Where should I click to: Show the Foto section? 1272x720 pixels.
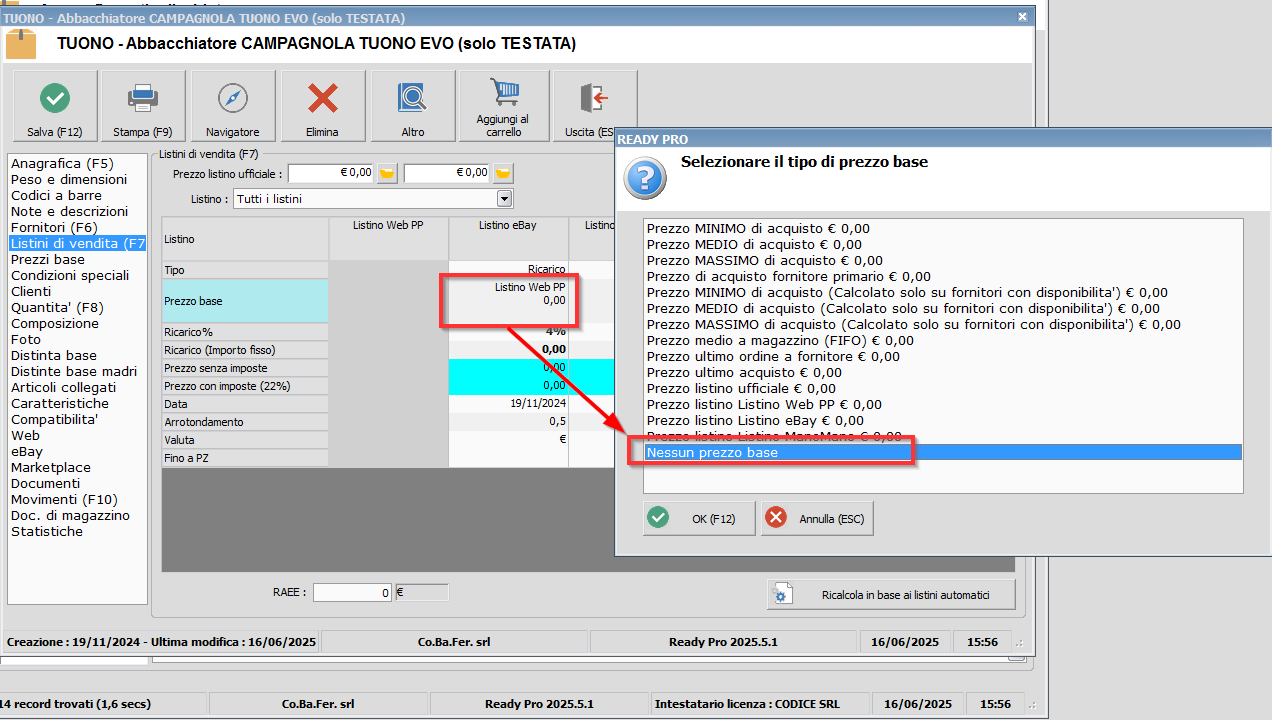point(26,339)
